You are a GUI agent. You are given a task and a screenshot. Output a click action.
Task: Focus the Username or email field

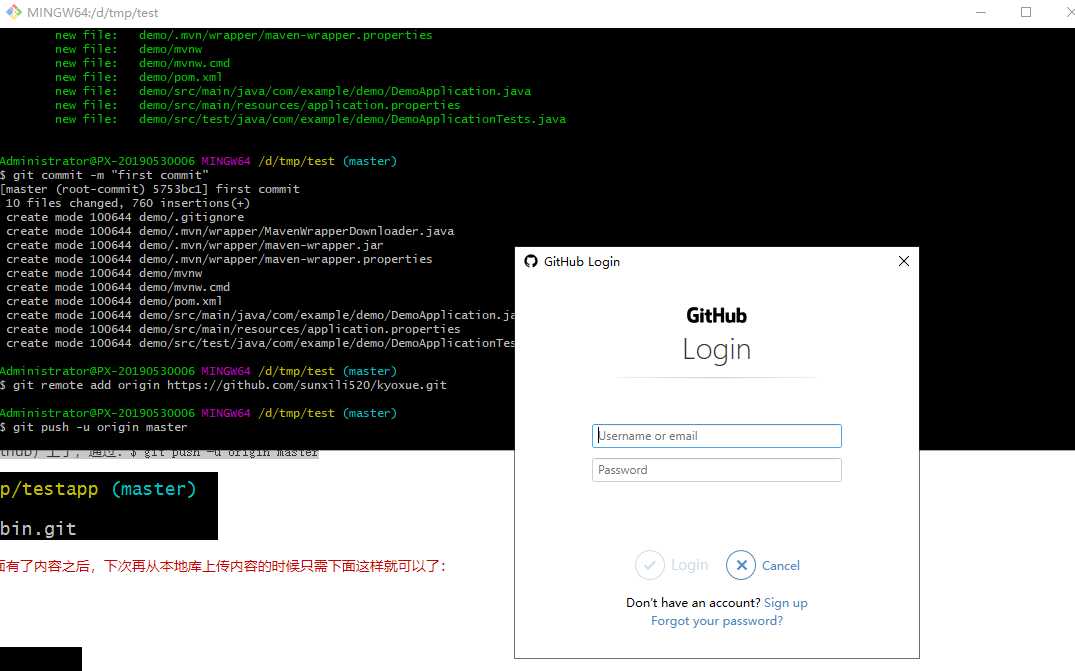coord(716,436)
